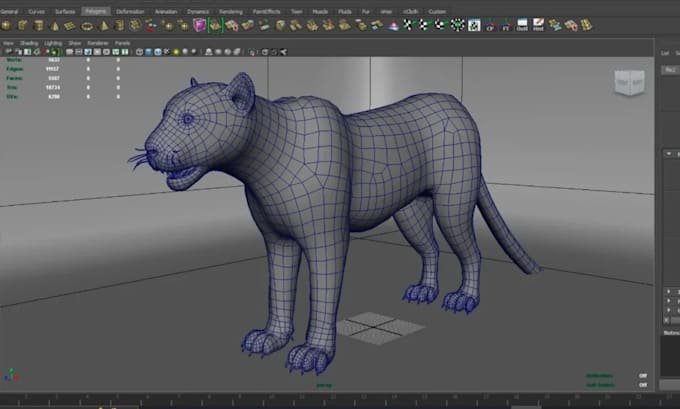Click the shelf icon framed by green brackets

[215, 25]
